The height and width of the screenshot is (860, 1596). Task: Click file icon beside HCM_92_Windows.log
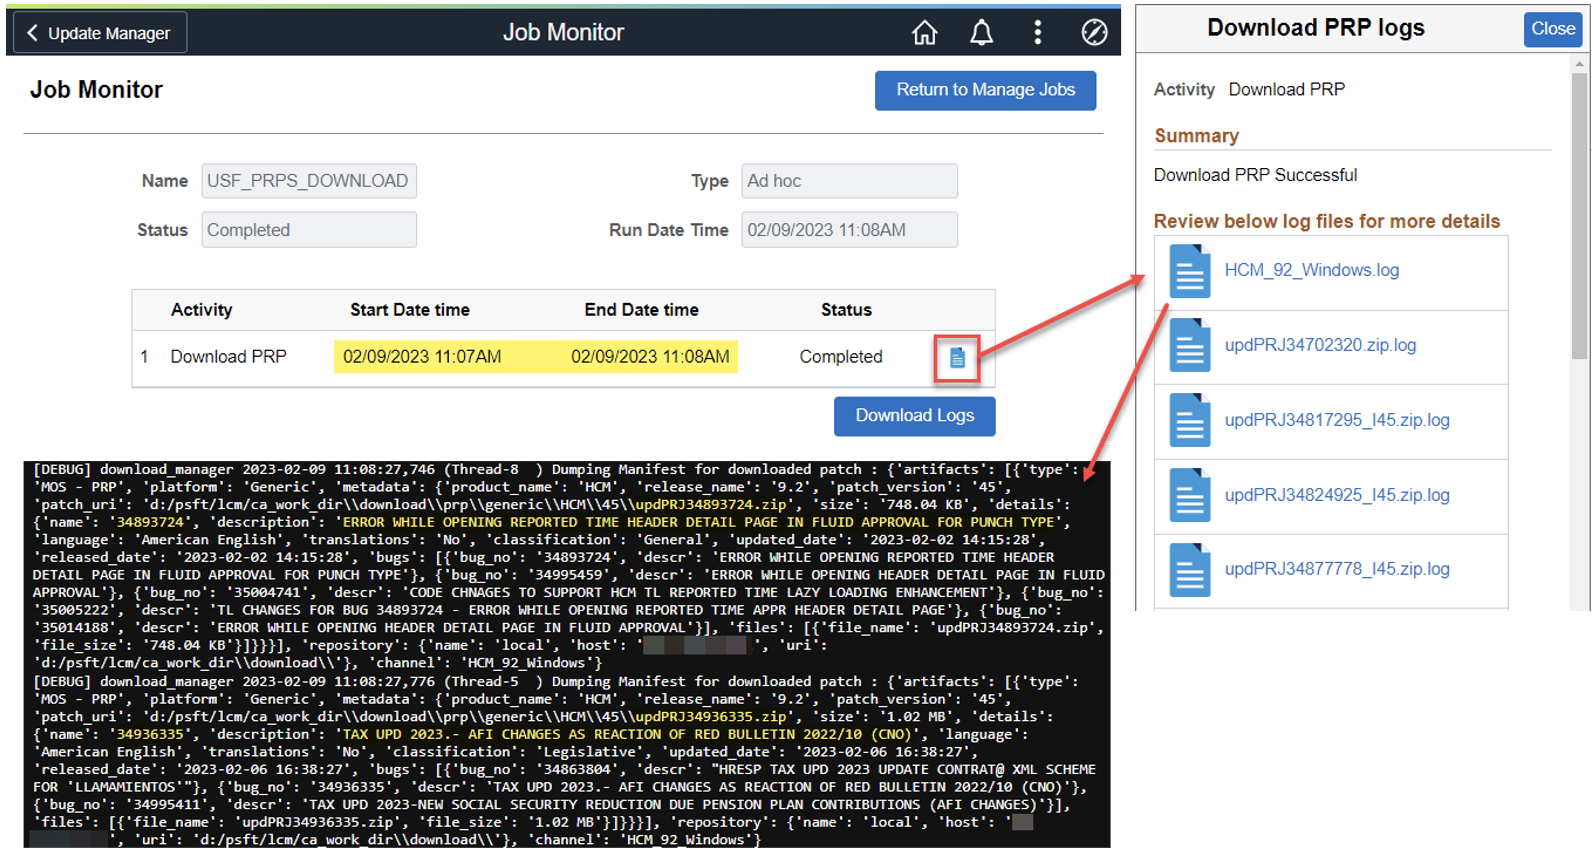pyautogui.click(x=1190, y=271)
